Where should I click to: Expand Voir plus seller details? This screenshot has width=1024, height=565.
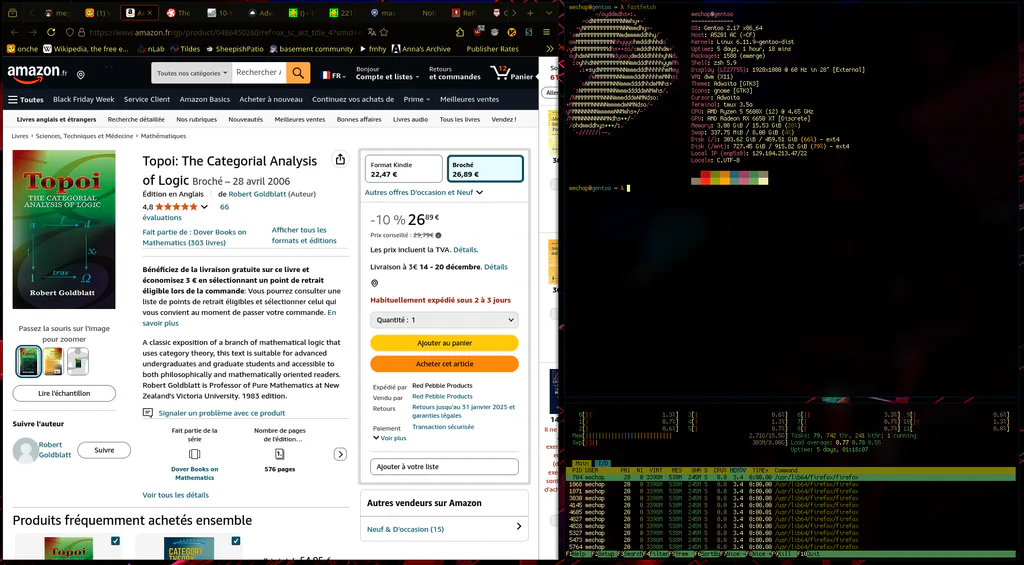(x=390, y=438)
